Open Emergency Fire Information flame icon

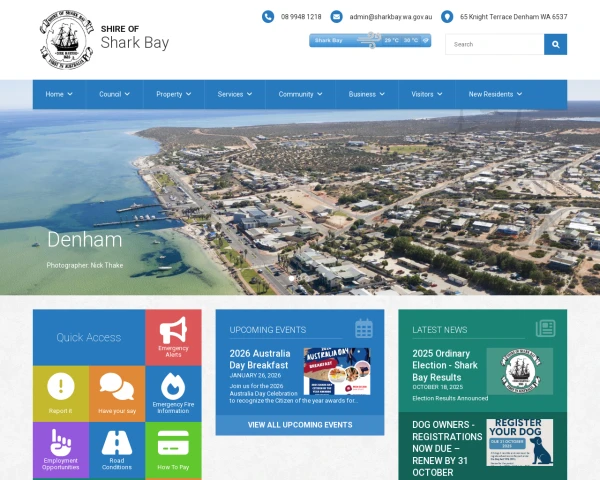[173, 385]
